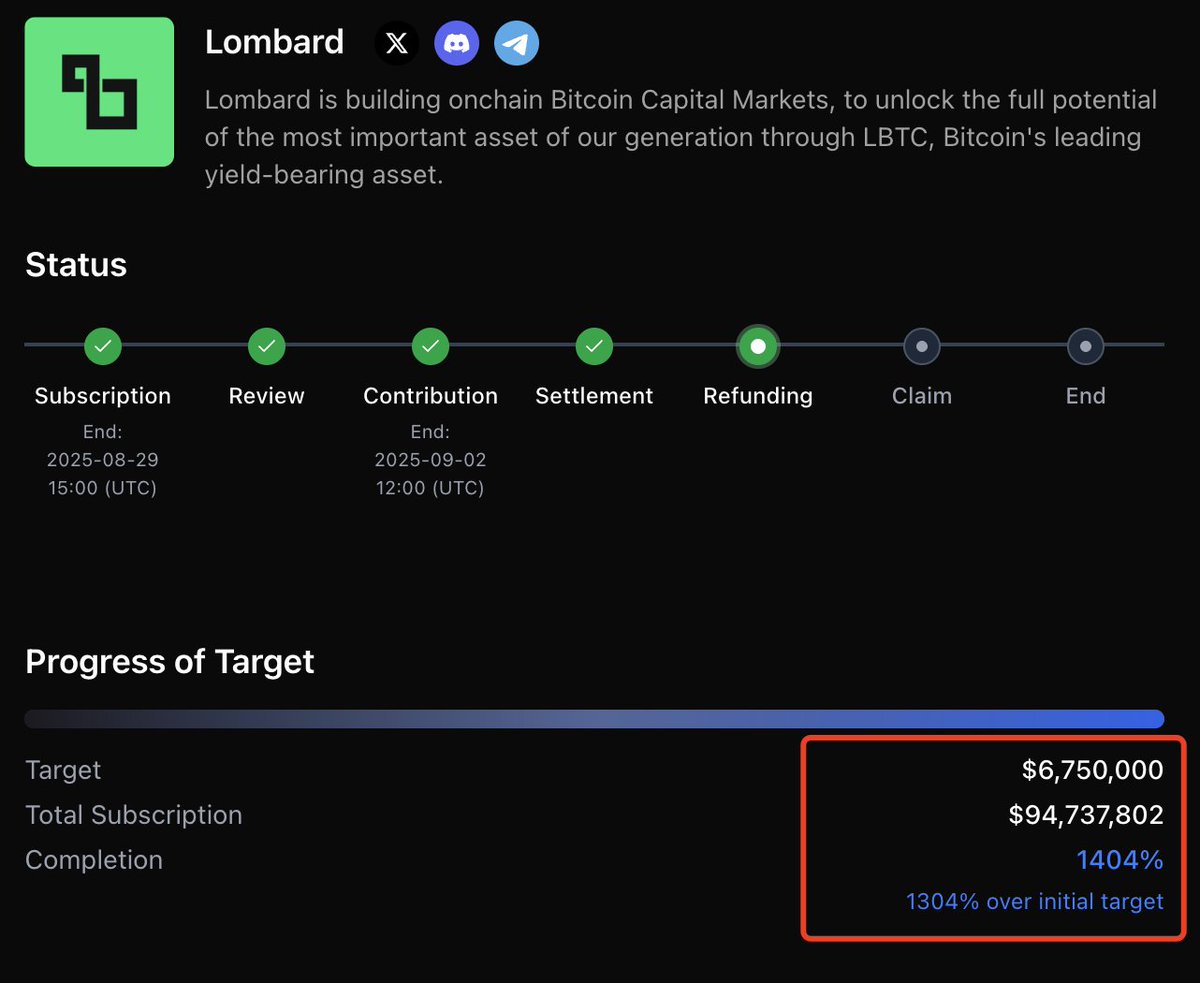
Task: Select the Settlement step checkmark
Action: click(594, 346)
